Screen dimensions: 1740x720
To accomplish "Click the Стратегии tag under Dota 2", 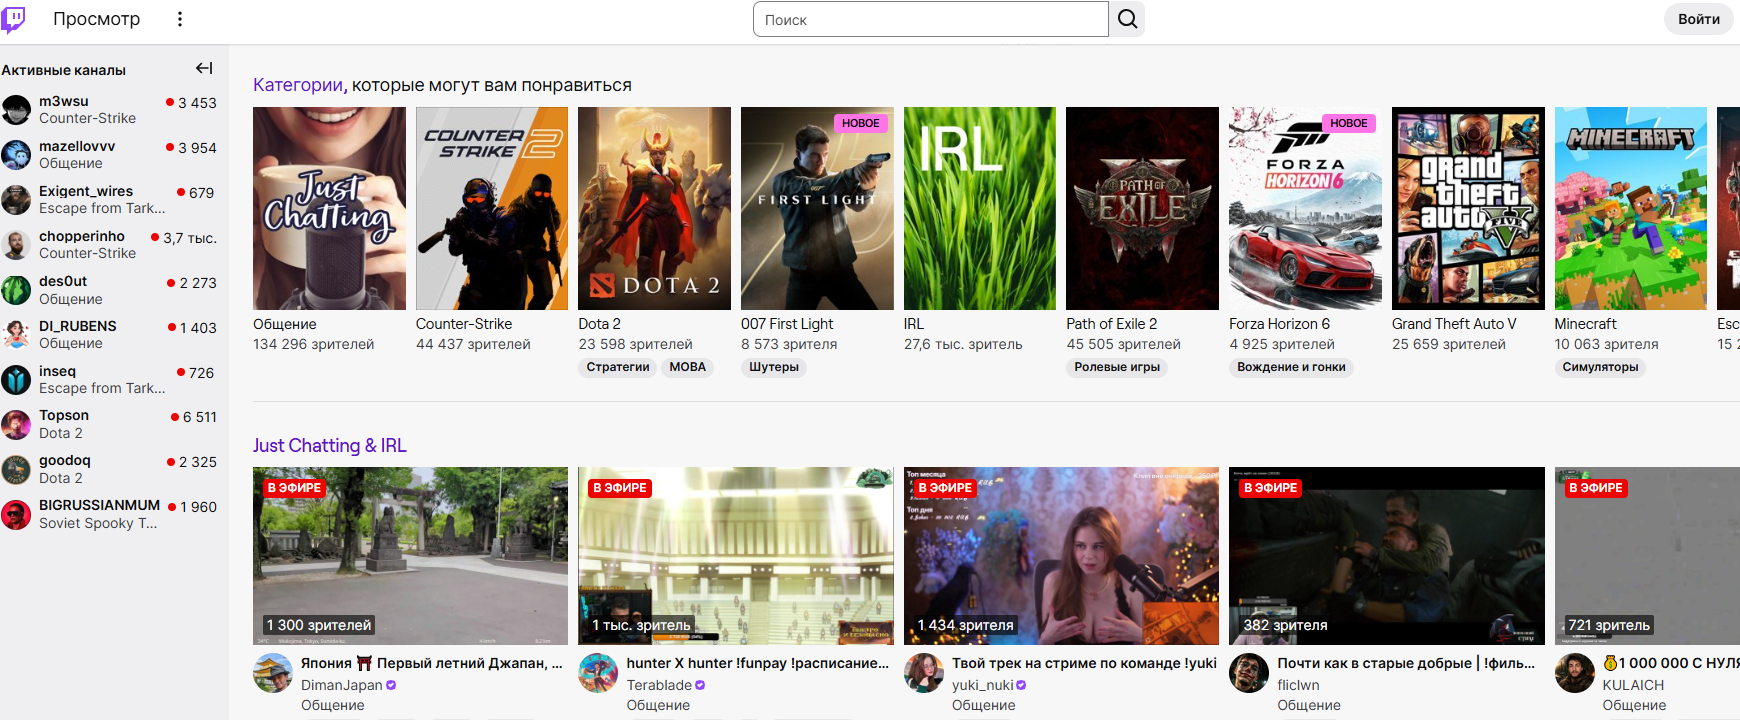I will pyautogui.click(x=618, y=367).
